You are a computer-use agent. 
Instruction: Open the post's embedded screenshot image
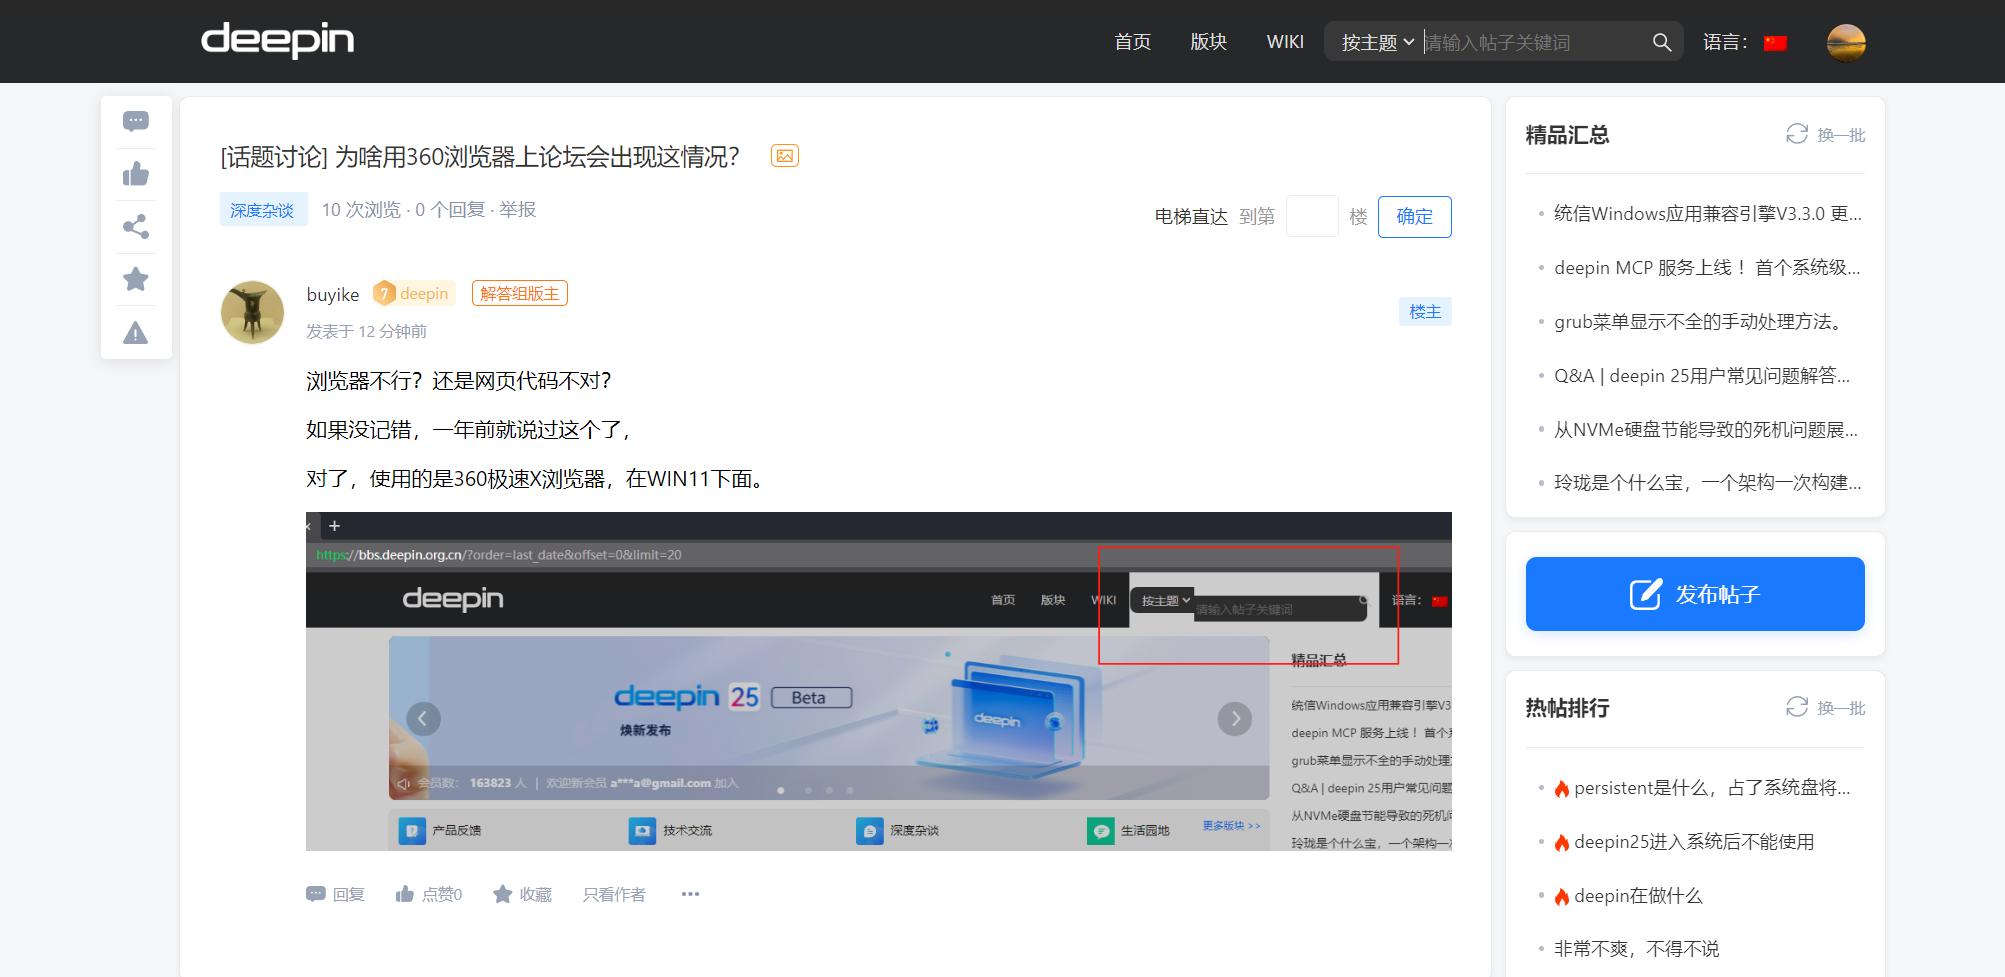click(x=878, y=681)
